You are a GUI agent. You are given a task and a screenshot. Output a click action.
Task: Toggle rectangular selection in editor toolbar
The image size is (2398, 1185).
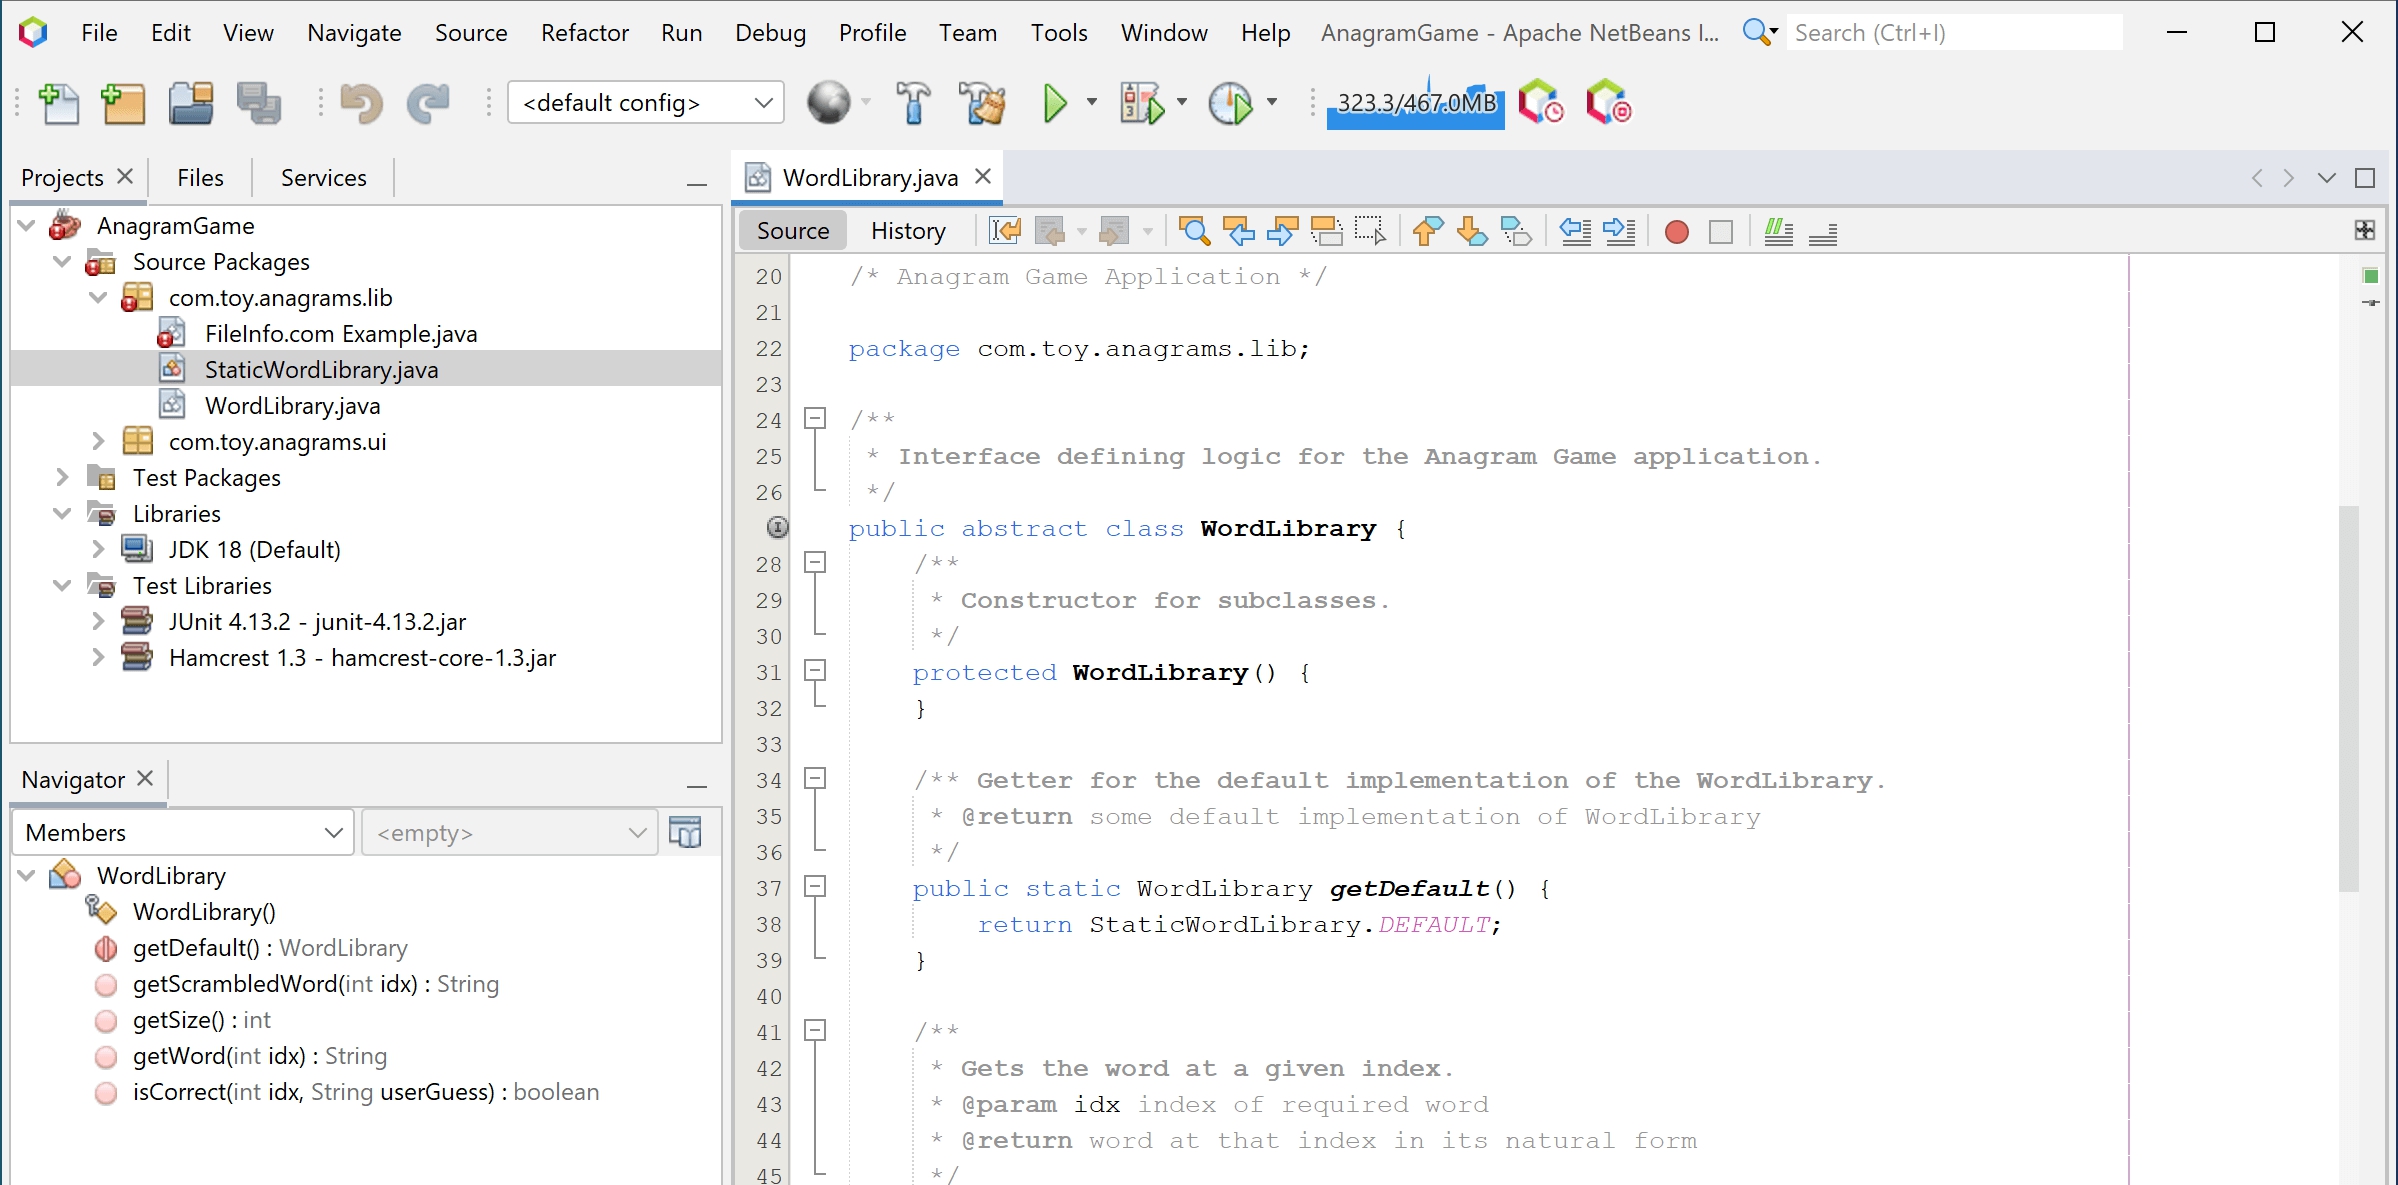pyautogui.click(x=1370, y=231)
